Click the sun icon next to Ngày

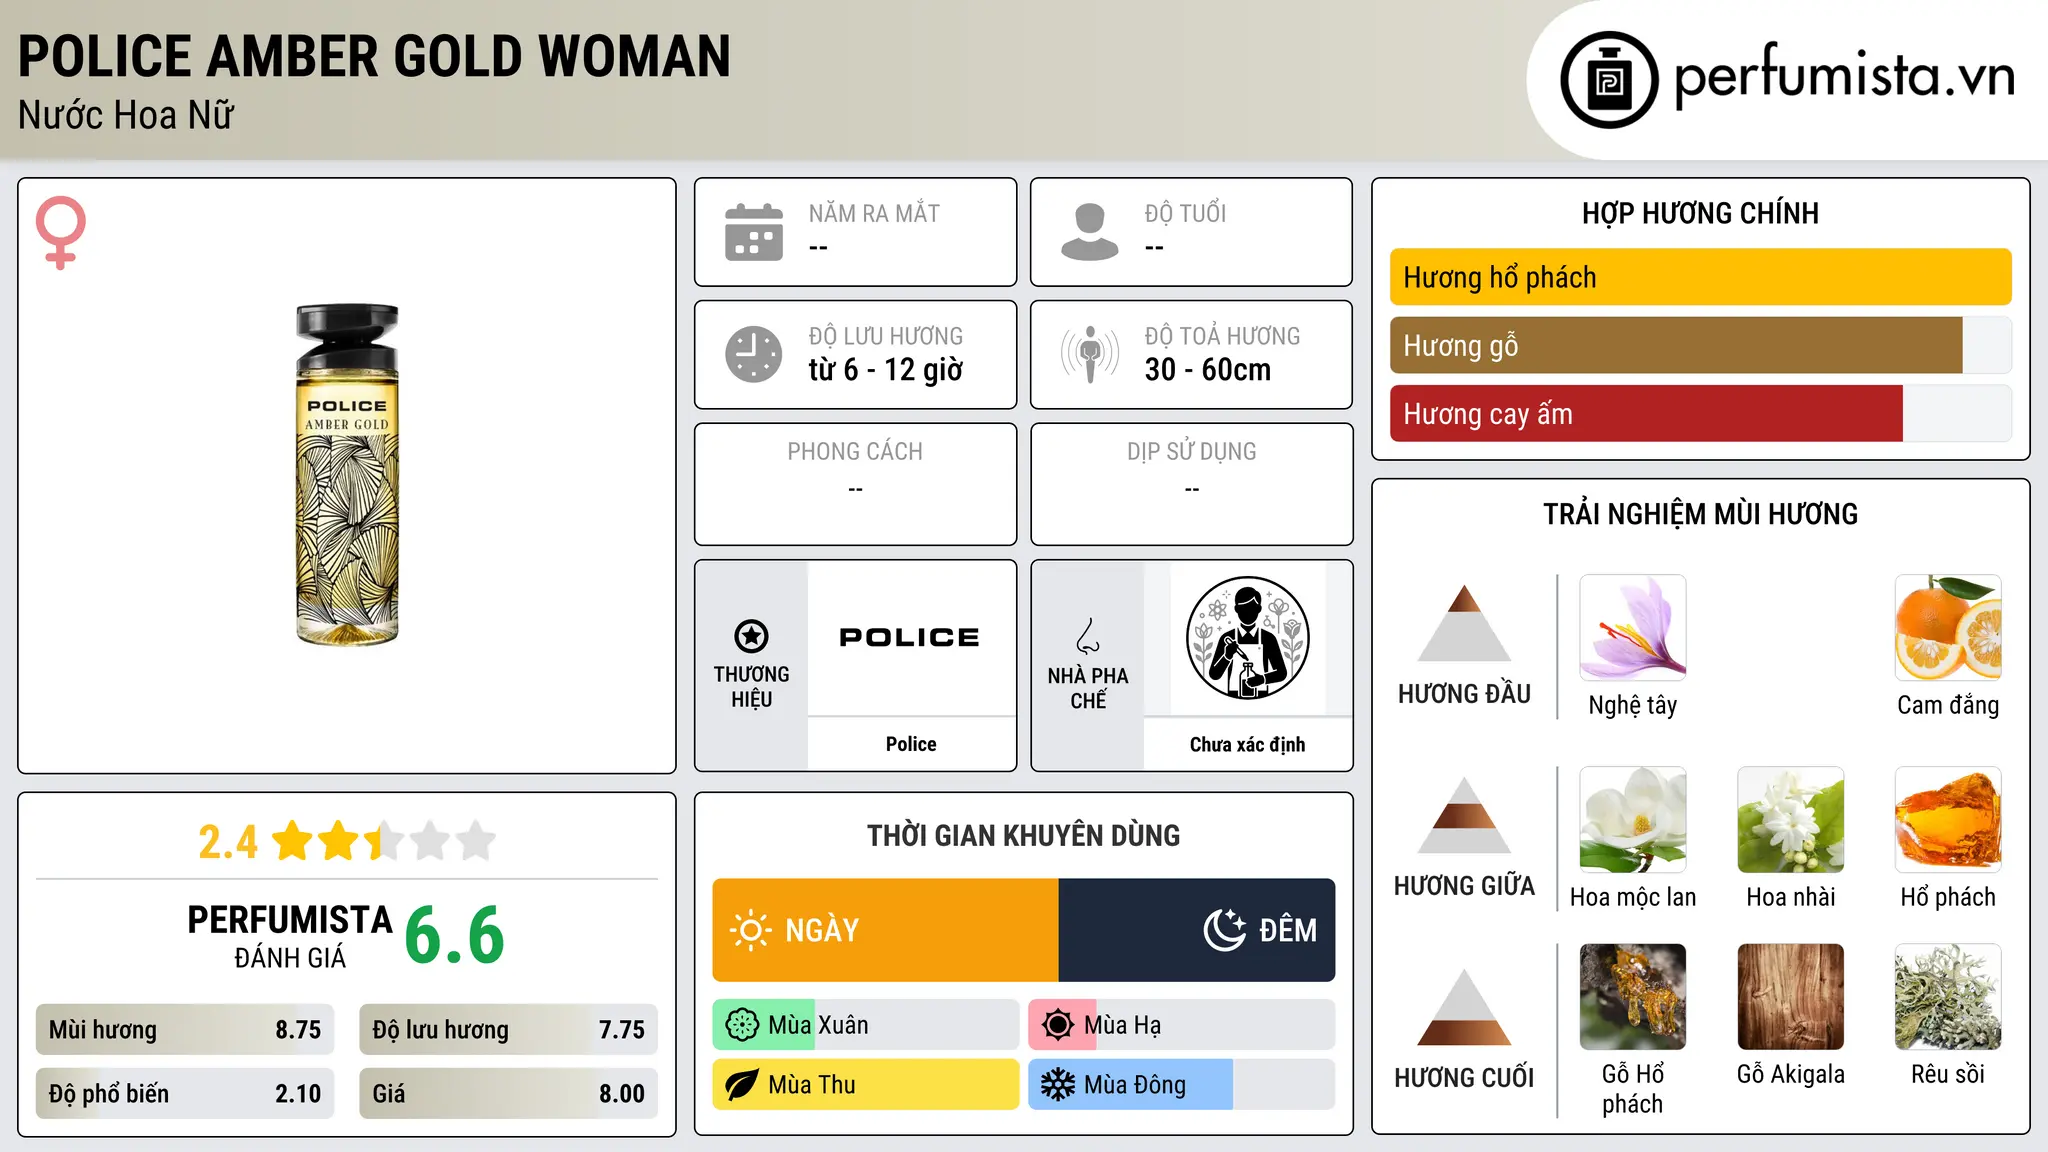(750, 930)
